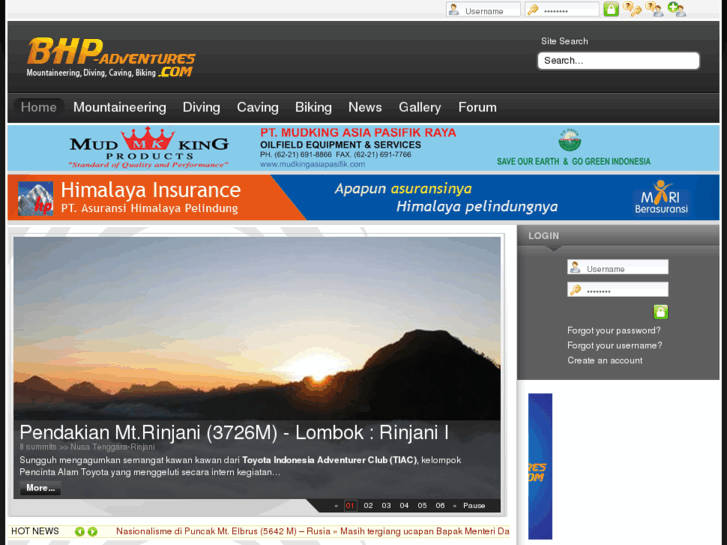This screenshot has height=545, width=727.
Task: Click the top bar password field
Action: coord(562,9)
